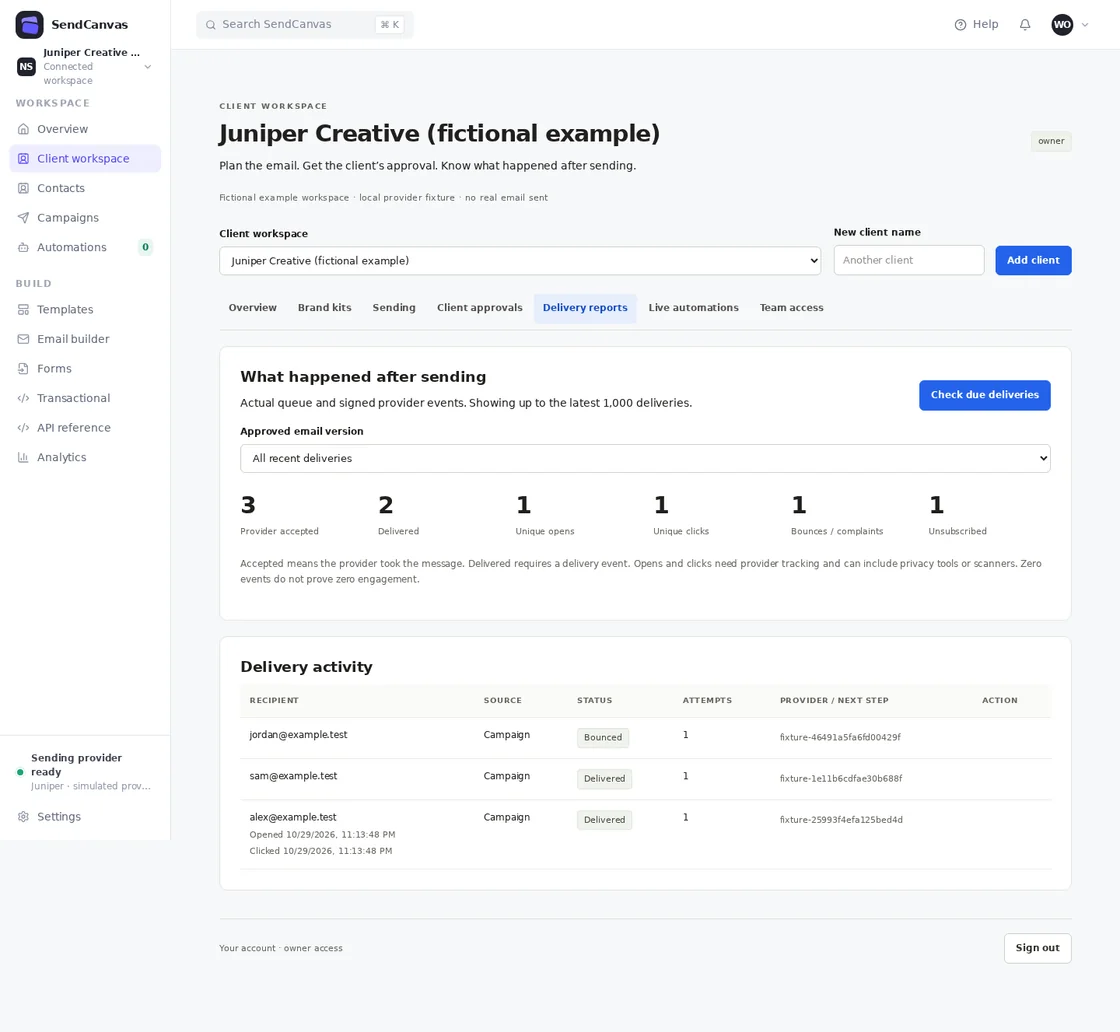Expand the connected workspace switcher chevron
This screenshot has width=1120, height=1032.
point(148,67)
